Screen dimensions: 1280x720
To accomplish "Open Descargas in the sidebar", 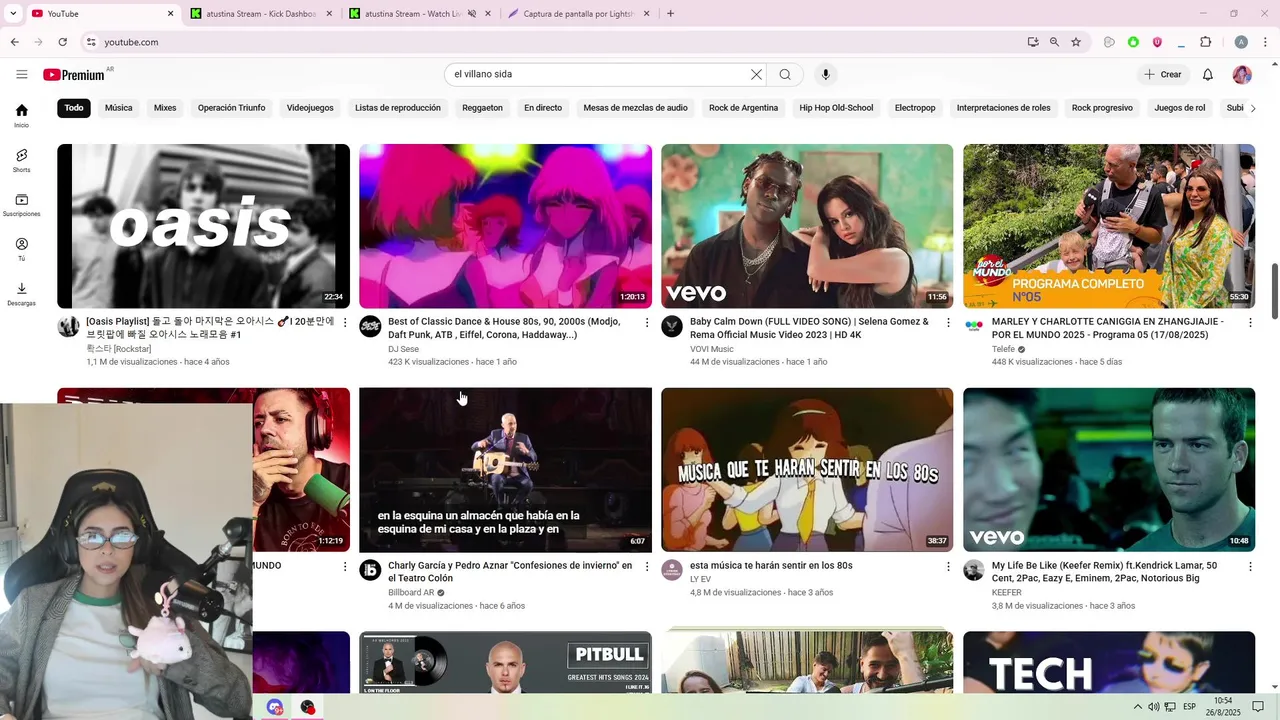I will click(21, 294).
